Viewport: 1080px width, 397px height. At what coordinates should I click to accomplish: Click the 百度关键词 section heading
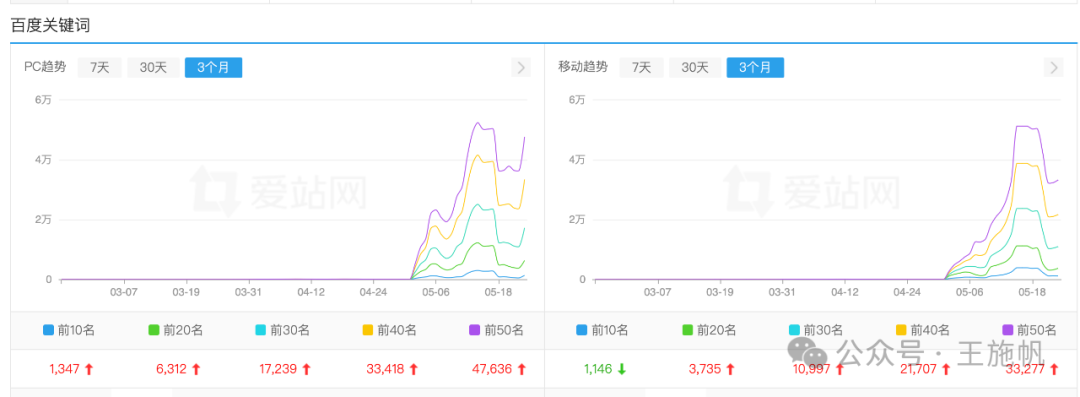pyautogui.click(x=50, y=26)
